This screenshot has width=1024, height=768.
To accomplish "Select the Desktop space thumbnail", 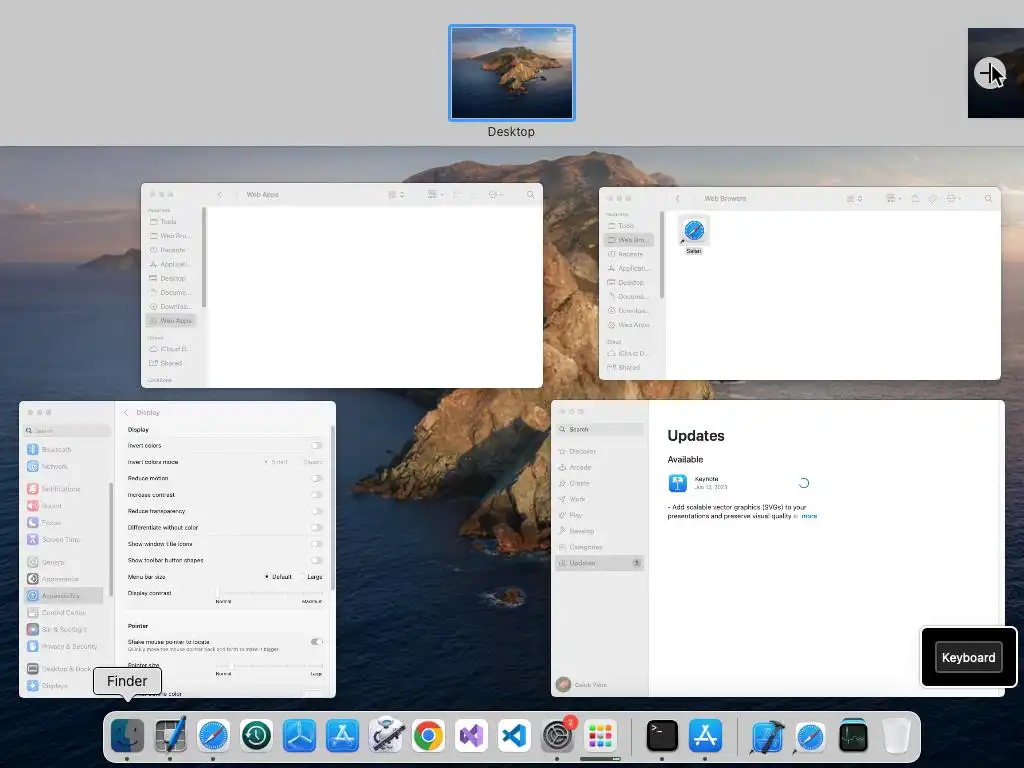I will 512,72.
